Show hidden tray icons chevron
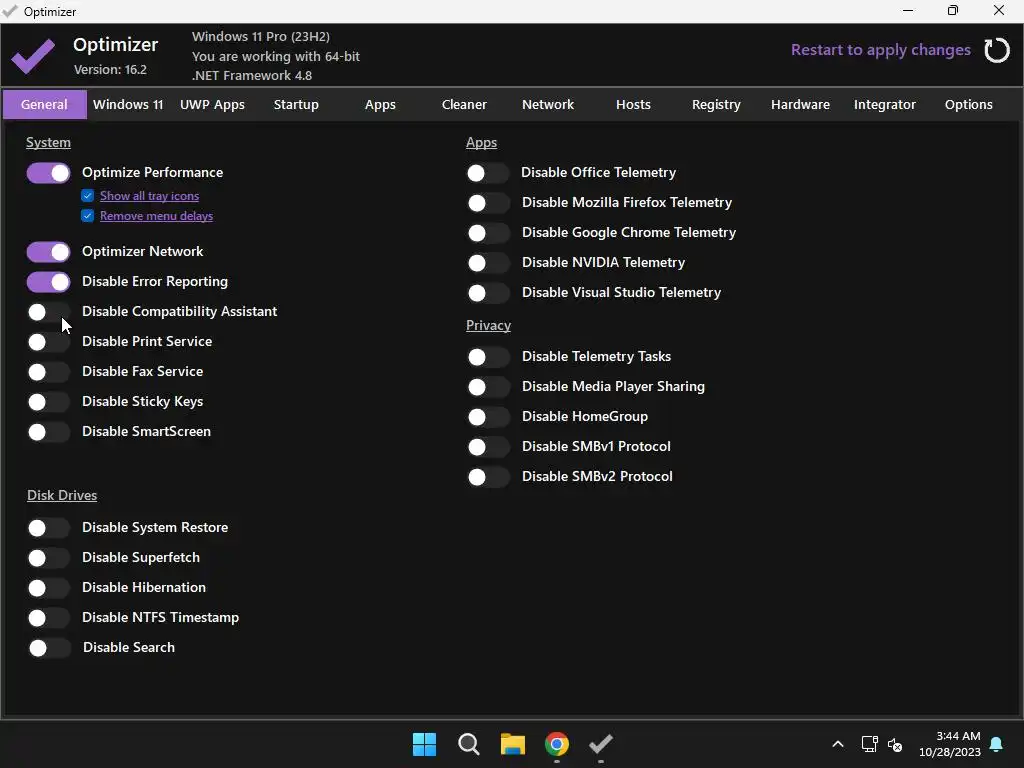 (x=838, y=744)
